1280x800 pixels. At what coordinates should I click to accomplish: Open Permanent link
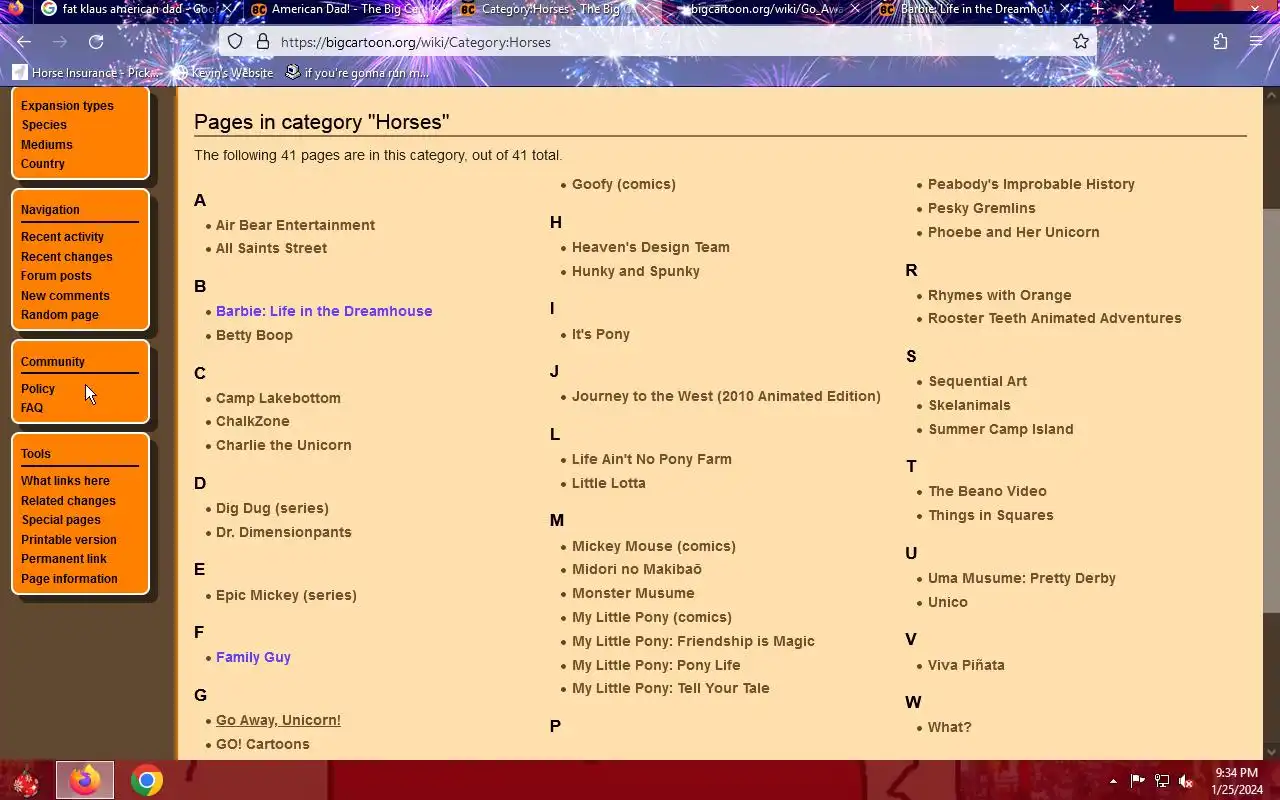[x=64, y=559]
